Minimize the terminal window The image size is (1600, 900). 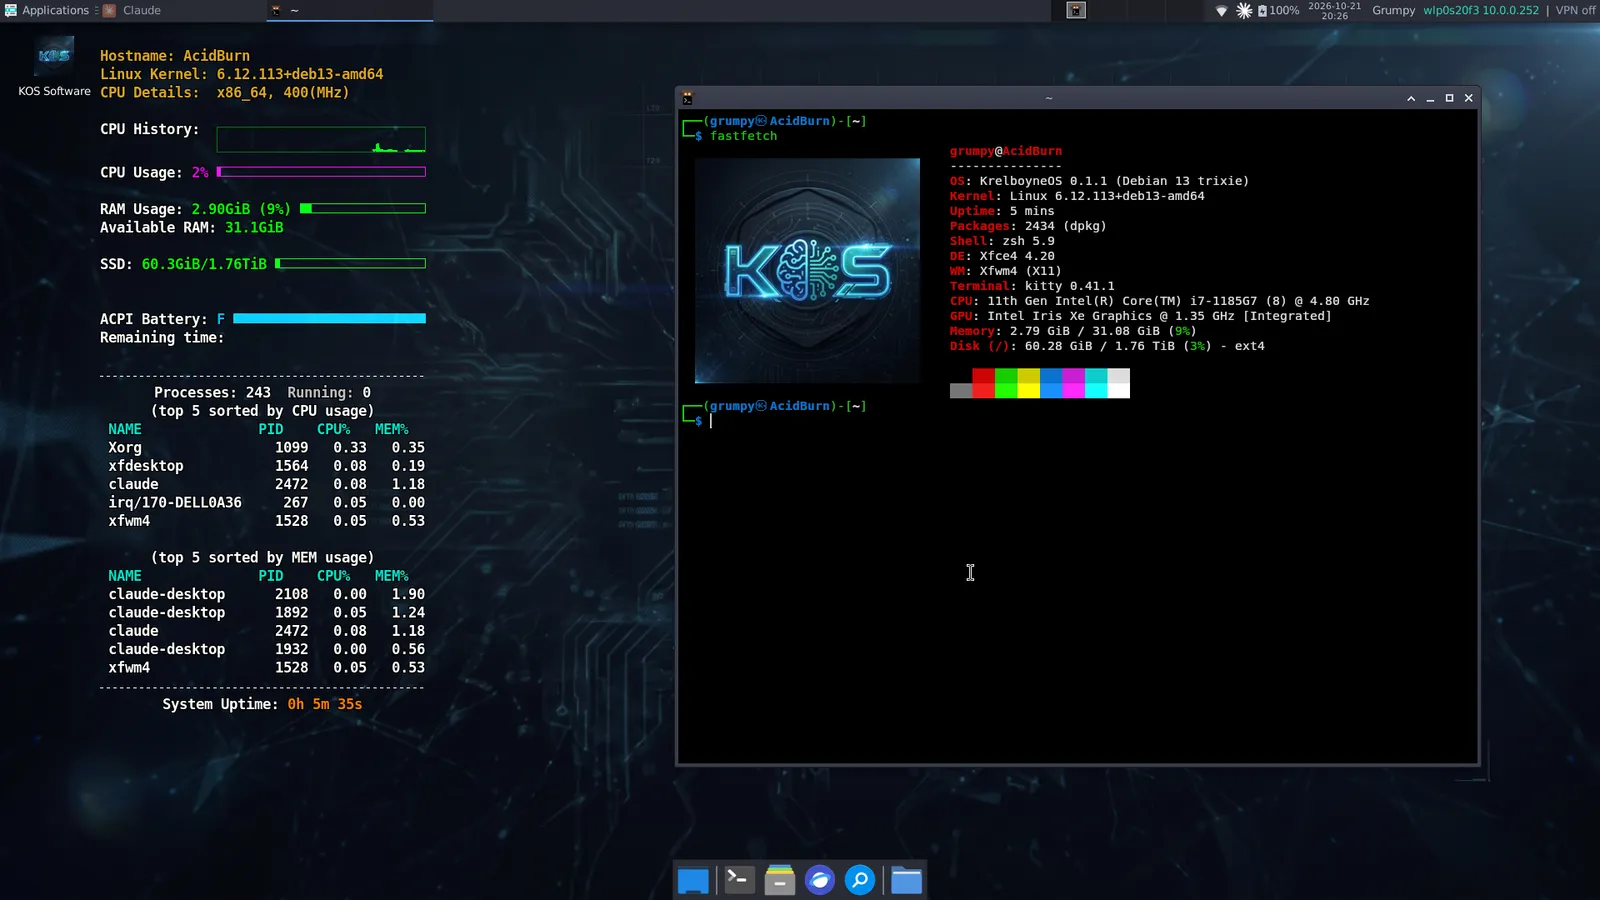click(1430, 98)
